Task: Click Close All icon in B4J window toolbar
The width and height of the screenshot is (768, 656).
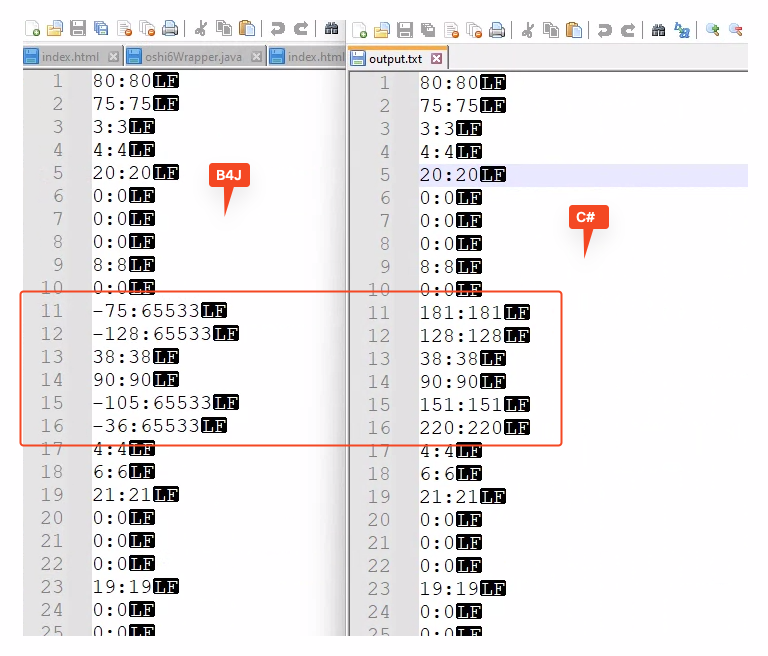Action: pos(147,28)
